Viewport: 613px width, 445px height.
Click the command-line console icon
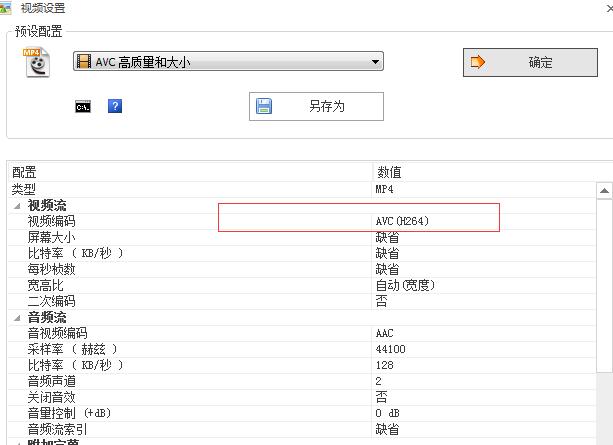[x=83, y=106]
